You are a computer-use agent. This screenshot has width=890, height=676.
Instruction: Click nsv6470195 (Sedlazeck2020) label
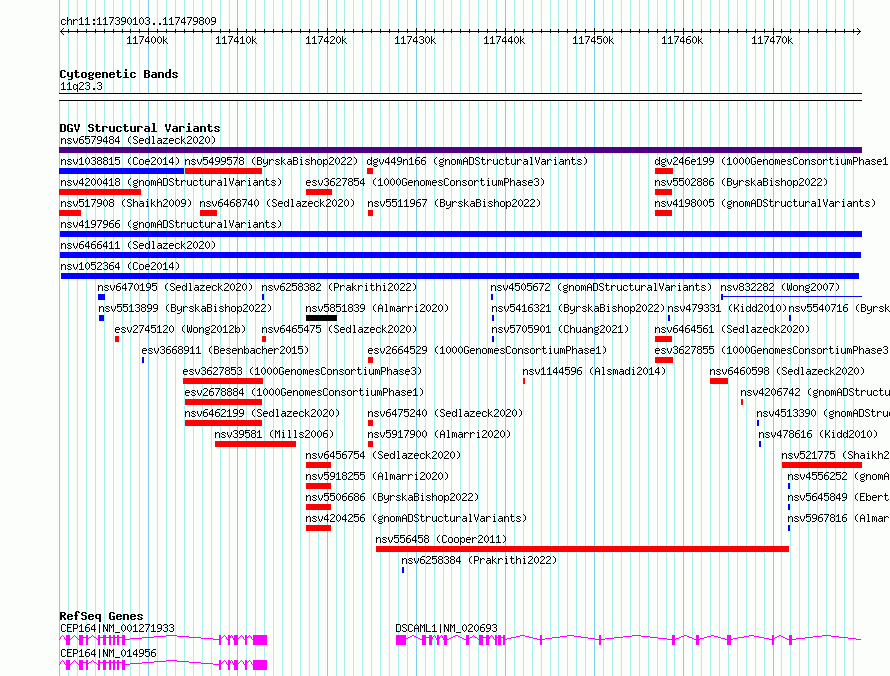click(x=175, y=287)
